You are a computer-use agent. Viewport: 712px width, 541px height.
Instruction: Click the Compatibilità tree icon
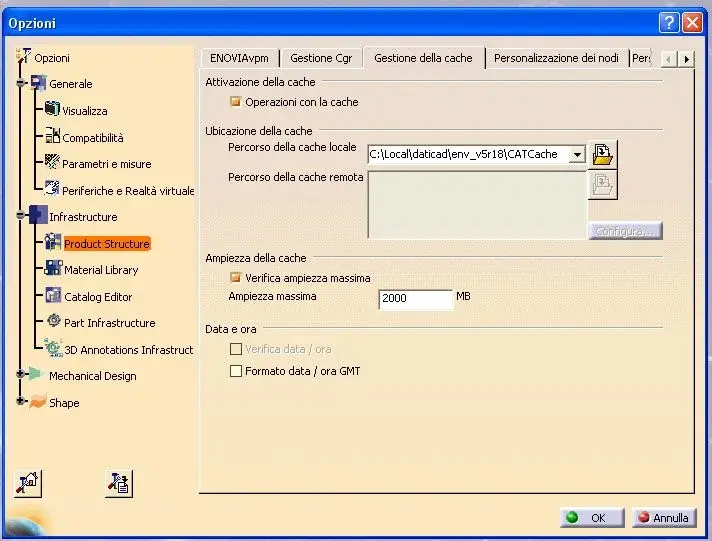52,135
